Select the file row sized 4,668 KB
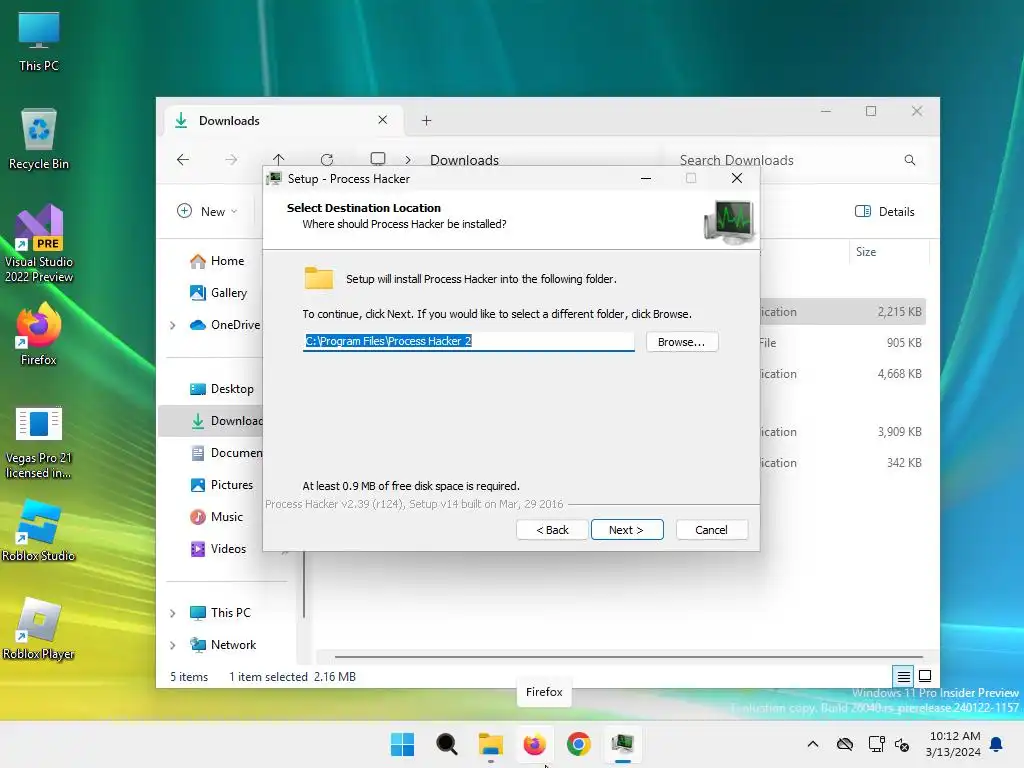The width and height of the screenshot is (1024, 768). pos(843,374)
